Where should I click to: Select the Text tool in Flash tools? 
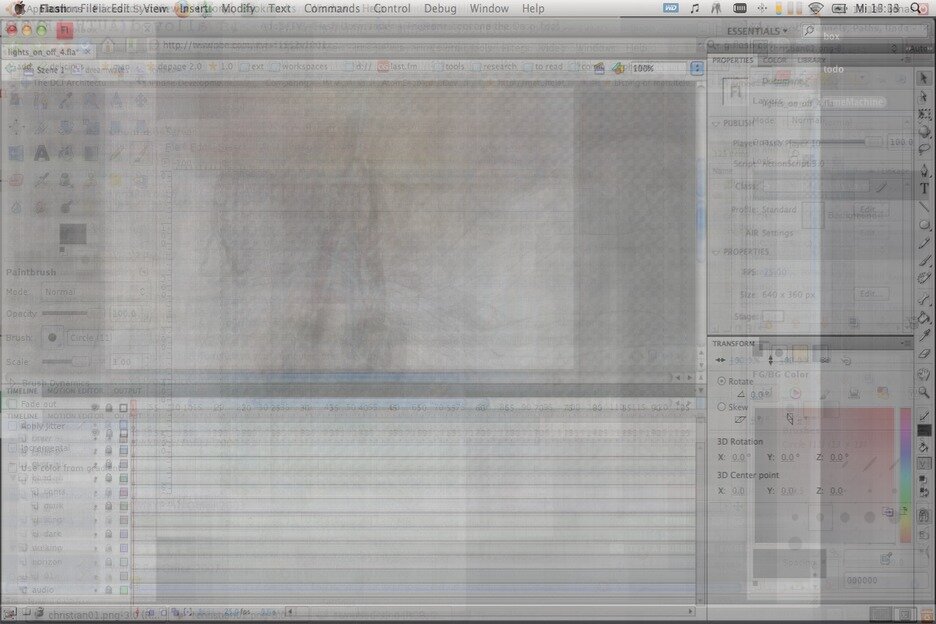[923, 188]
